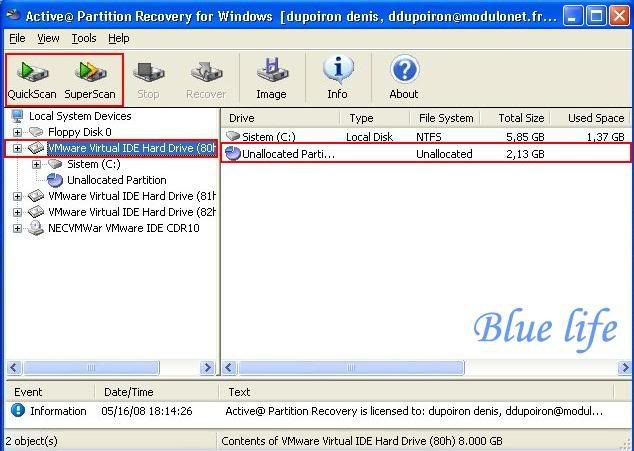Screen dimensions: 634x451
Task: Click the Event log column header
Action: point(50,392)
